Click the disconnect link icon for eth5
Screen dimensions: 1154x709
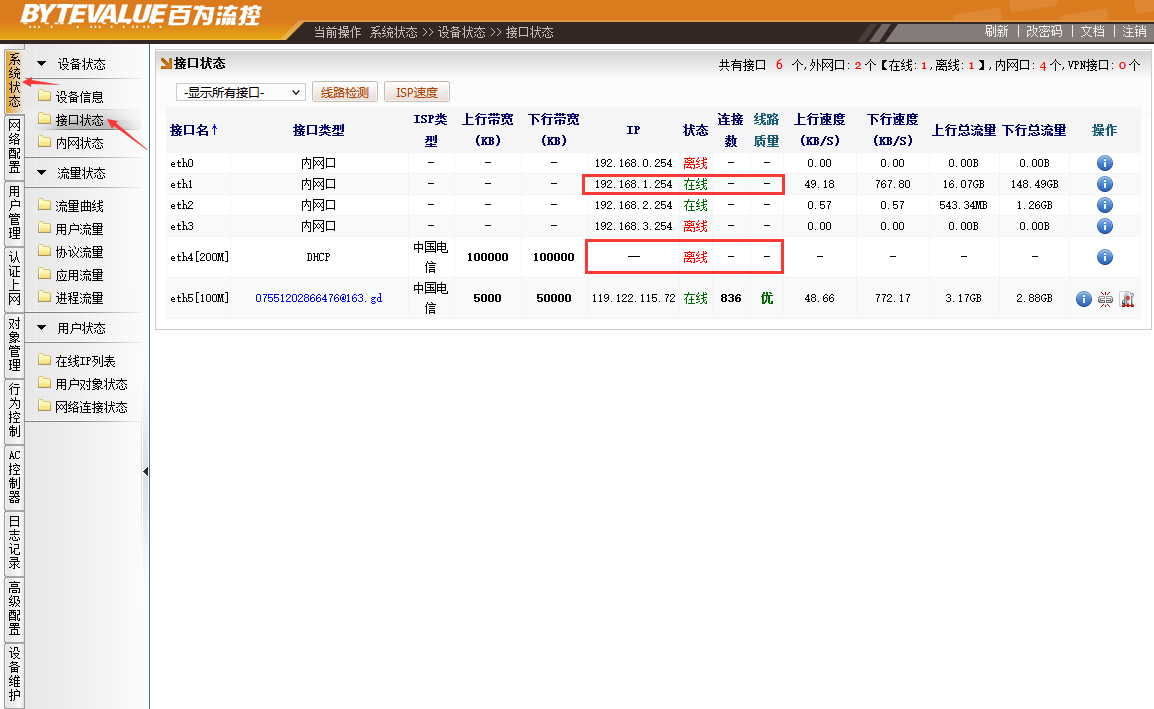tap(1105, 298)
